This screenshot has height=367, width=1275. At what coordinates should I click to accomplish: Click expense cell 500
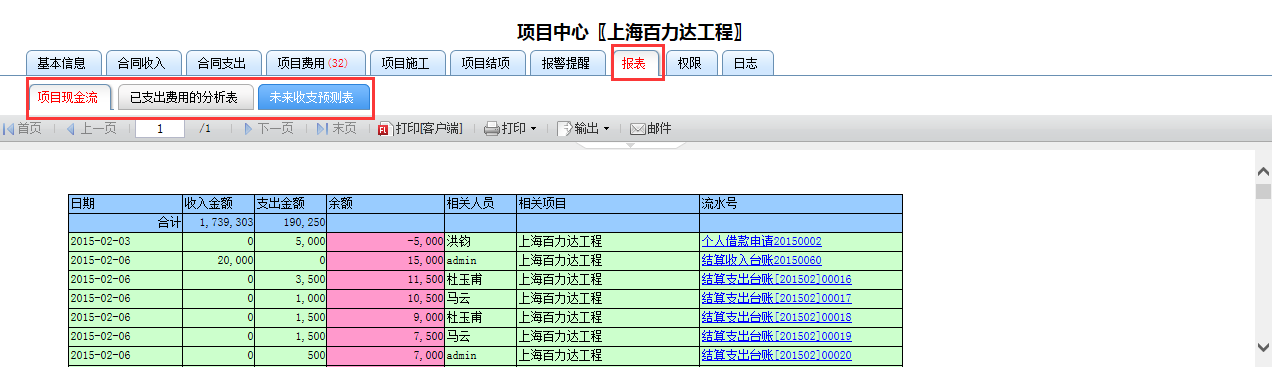point(290,355)
